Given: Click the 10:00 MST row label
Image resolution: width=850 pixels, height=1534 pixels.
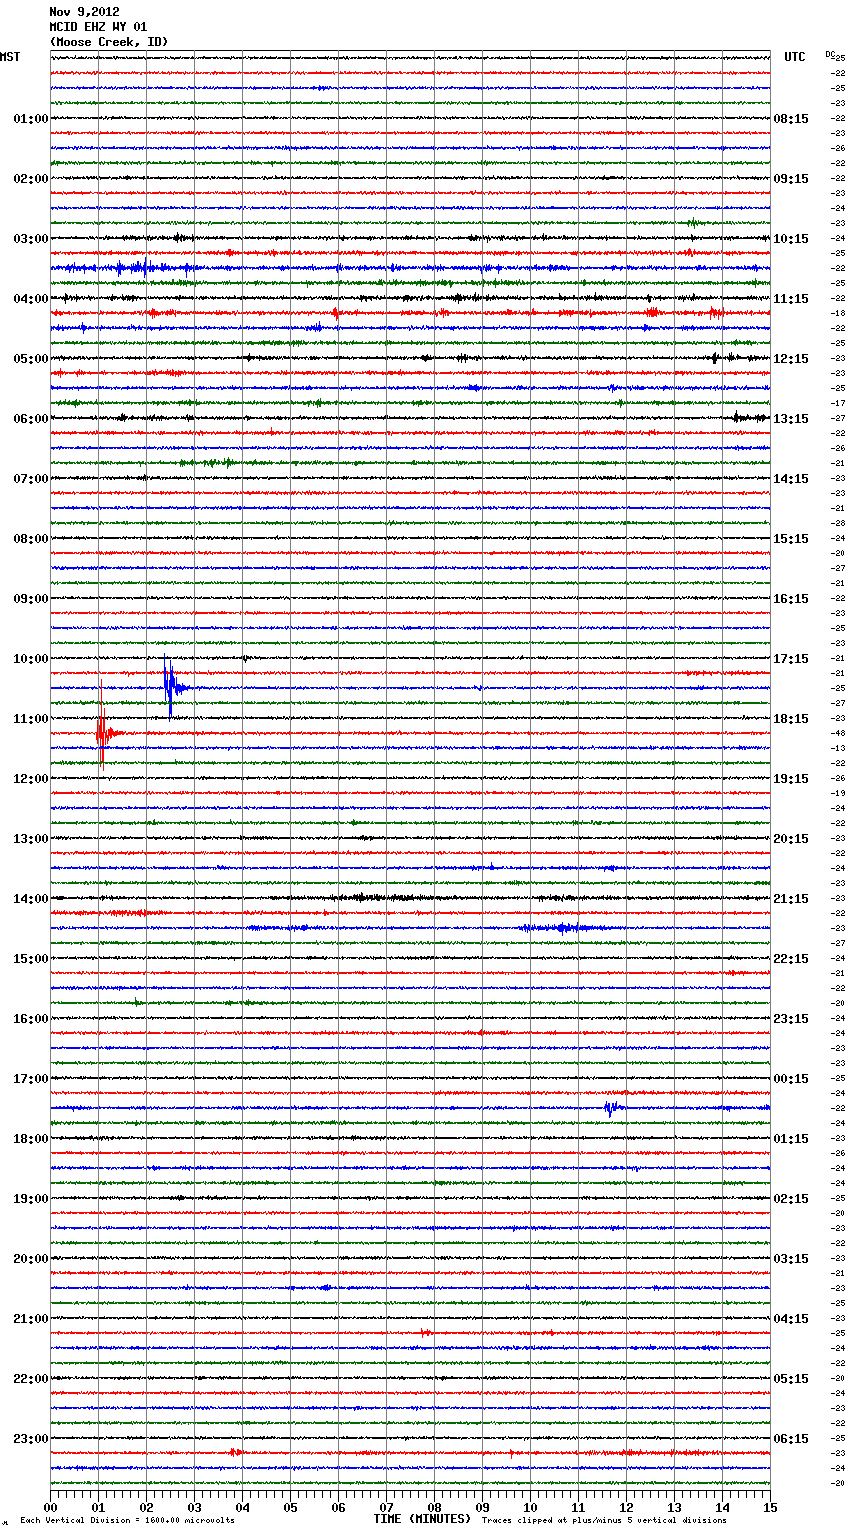Looking at the screenshot, I should [x=31, y=659].
